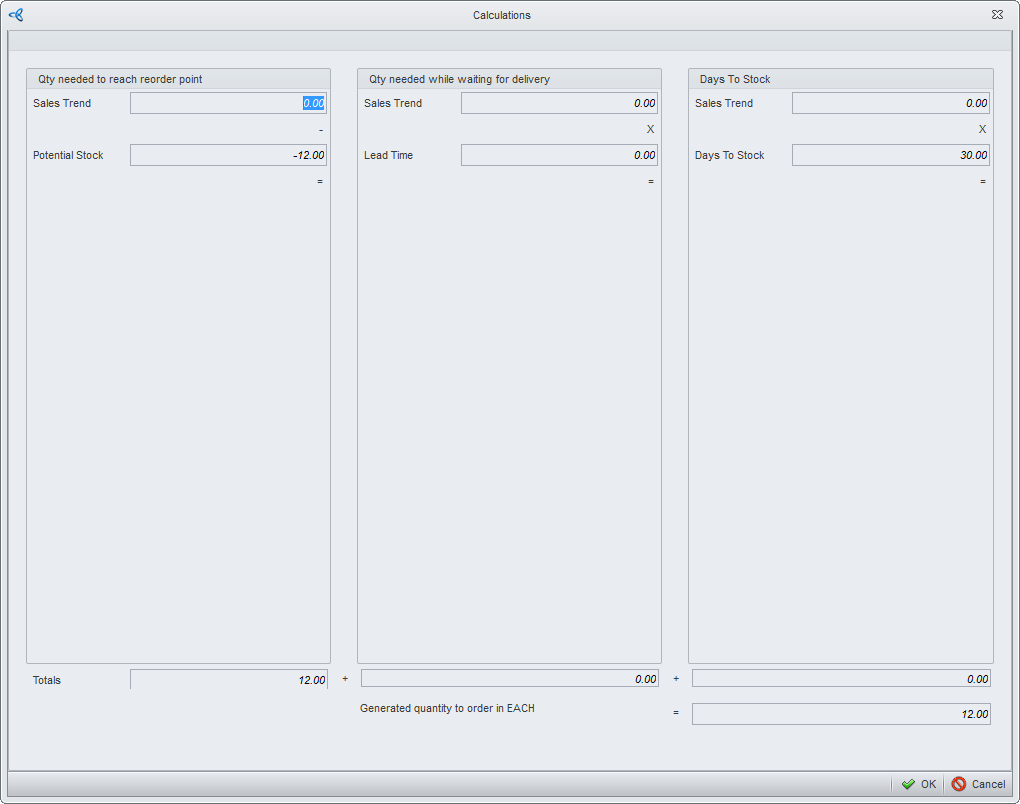Viewport: 1020px width, 804px height.
Task: Select the generated quantity to order field
Action: coord(840,714)
